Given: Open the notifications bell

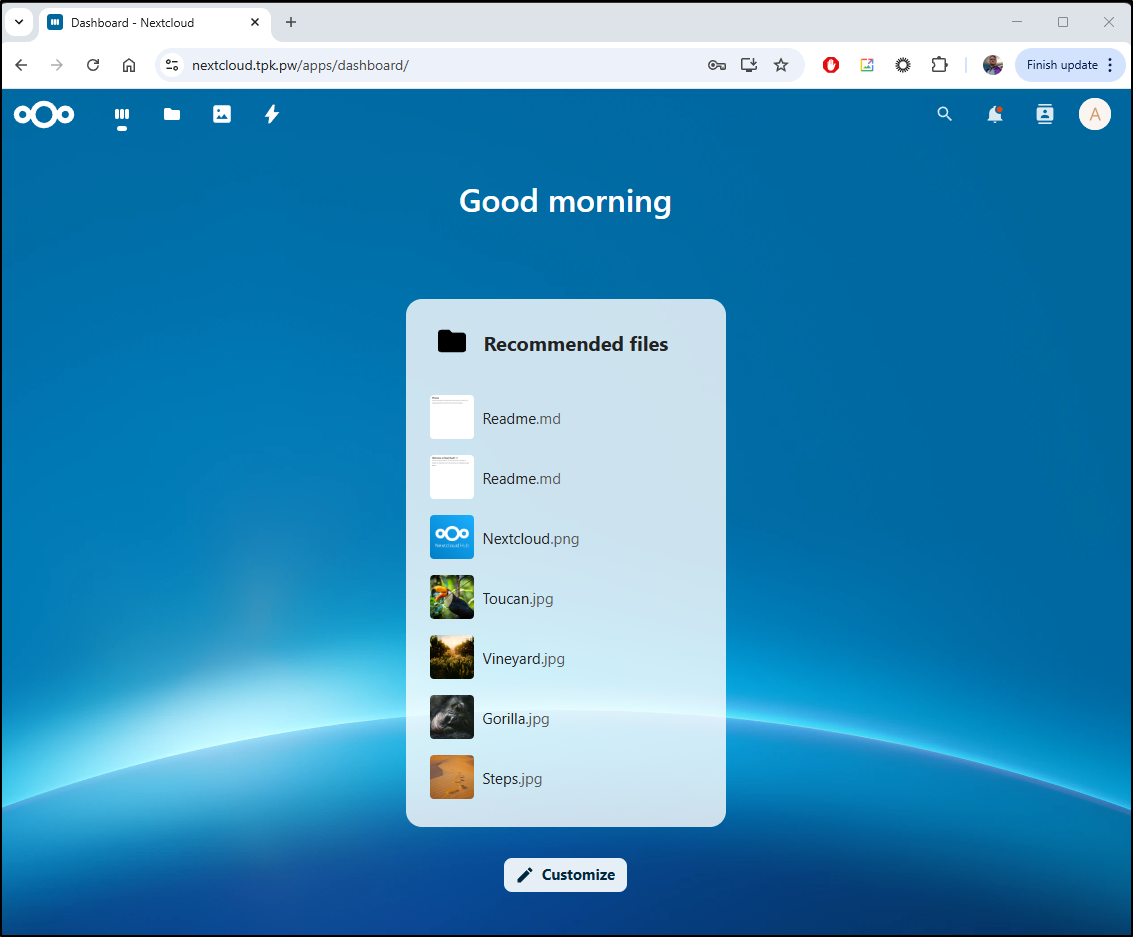Looking at the screenshot, I should [x=994, y=115].
